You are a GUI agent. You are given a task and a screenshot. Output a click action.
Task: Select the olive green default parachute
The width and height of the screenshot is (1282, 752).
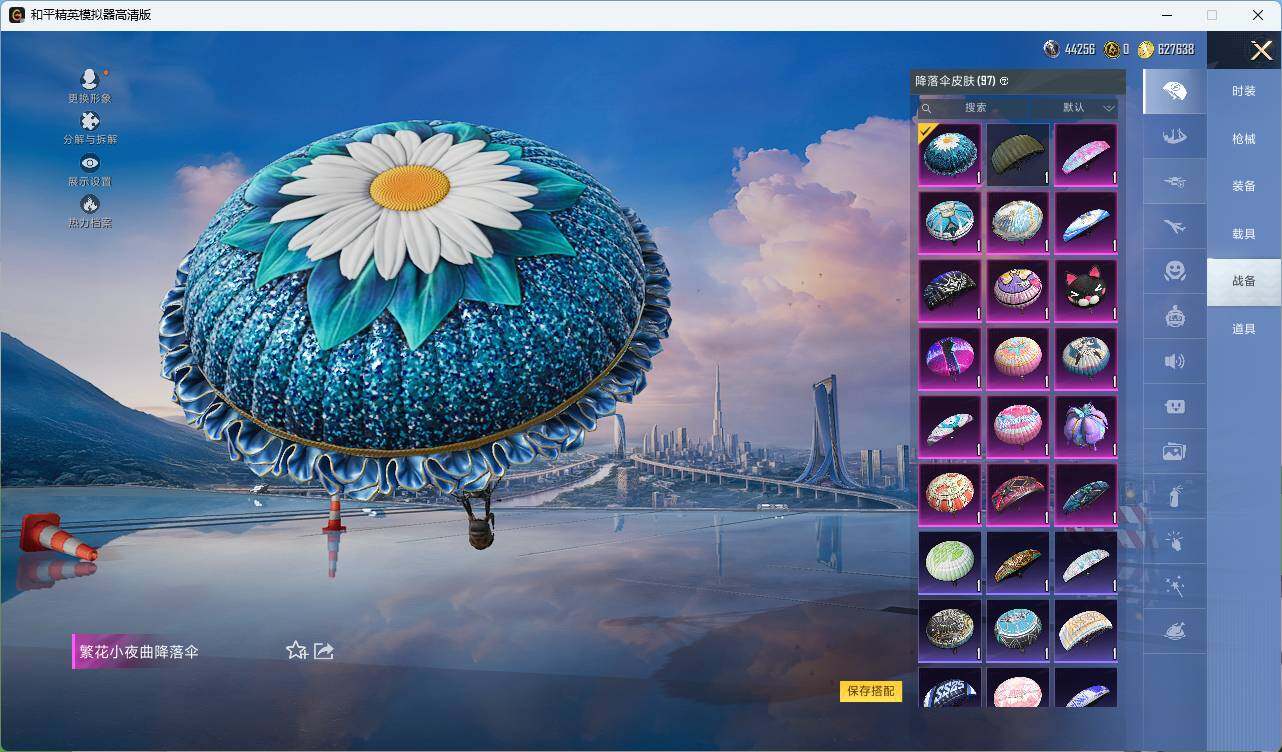(x=1018, y=154)
